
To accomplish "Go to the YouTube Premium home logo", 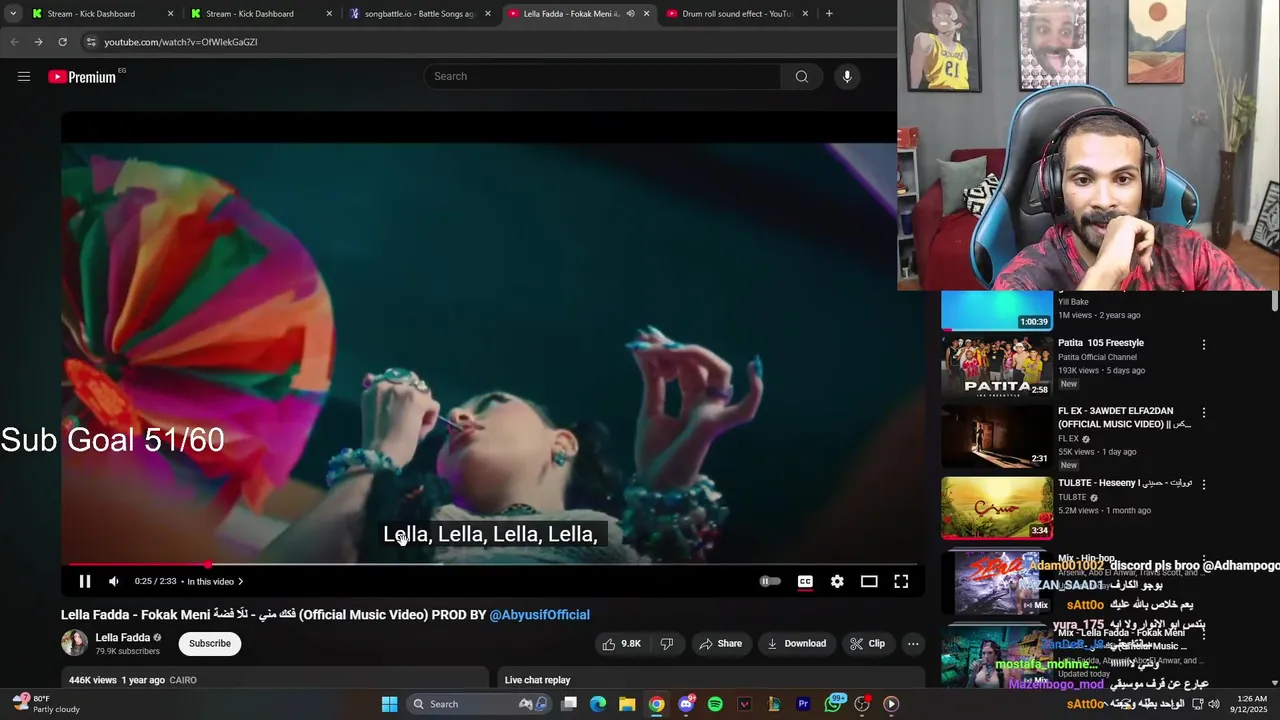I will [x=82, y=77].
